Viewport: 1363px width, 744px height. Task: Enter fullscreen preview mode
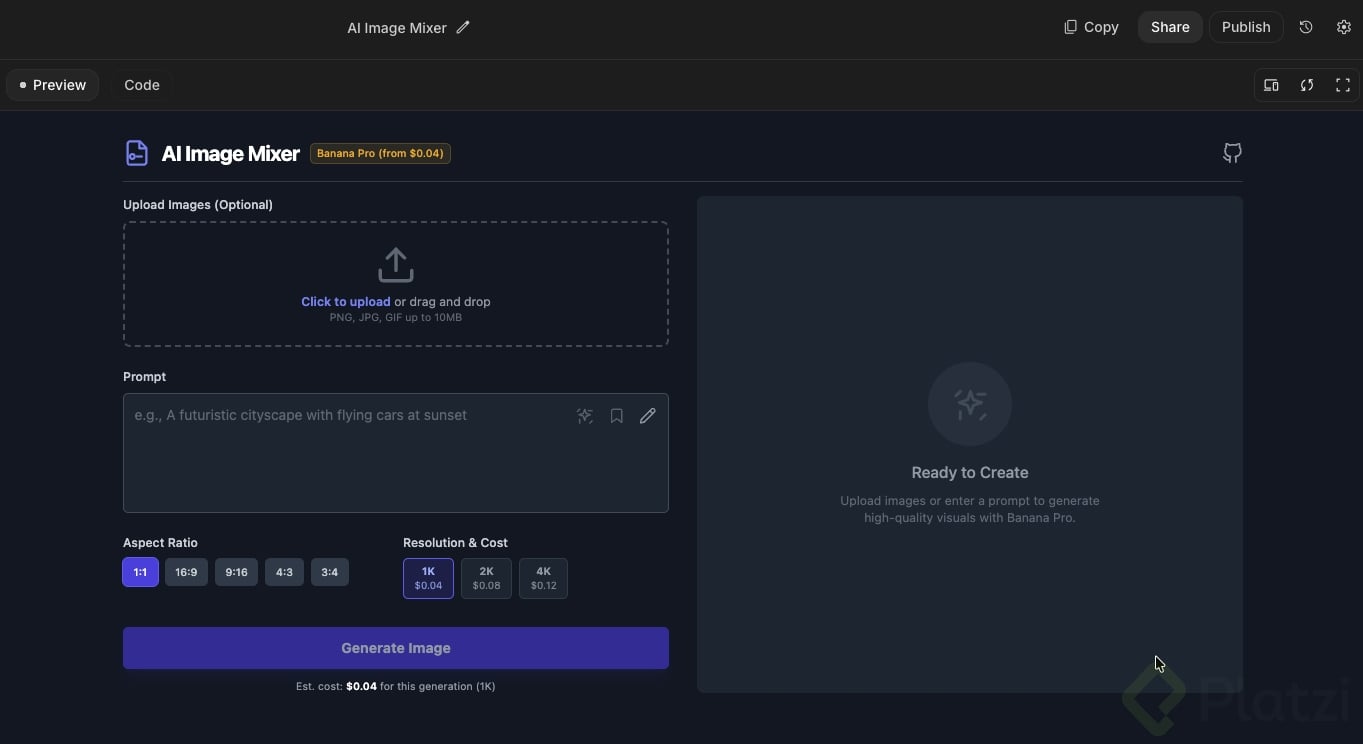tap(1343, 85)
